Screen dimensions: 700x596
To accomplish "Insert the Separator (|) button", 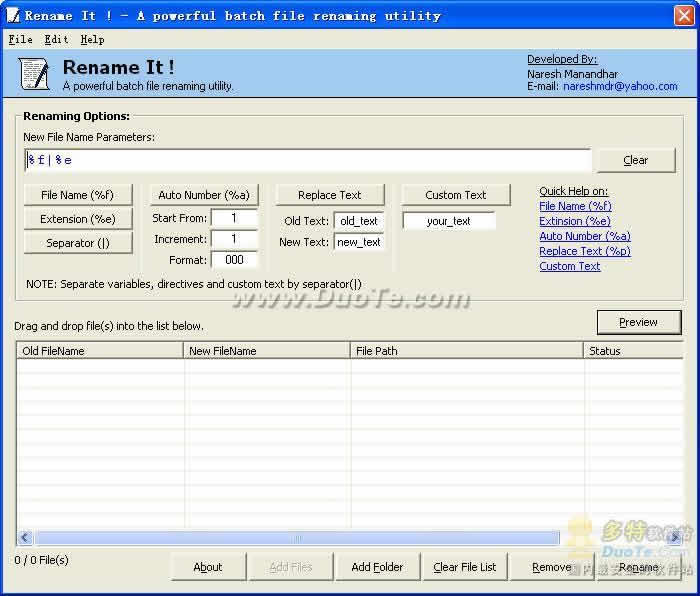I will pyautogui.click(x=78, y=243).
